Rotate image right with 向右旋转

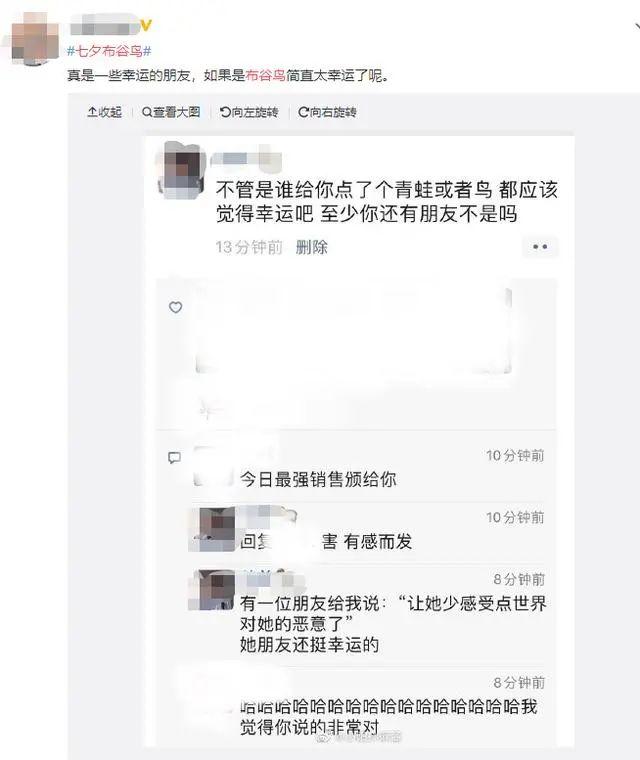pyautogui.click(x=327, y=112)
